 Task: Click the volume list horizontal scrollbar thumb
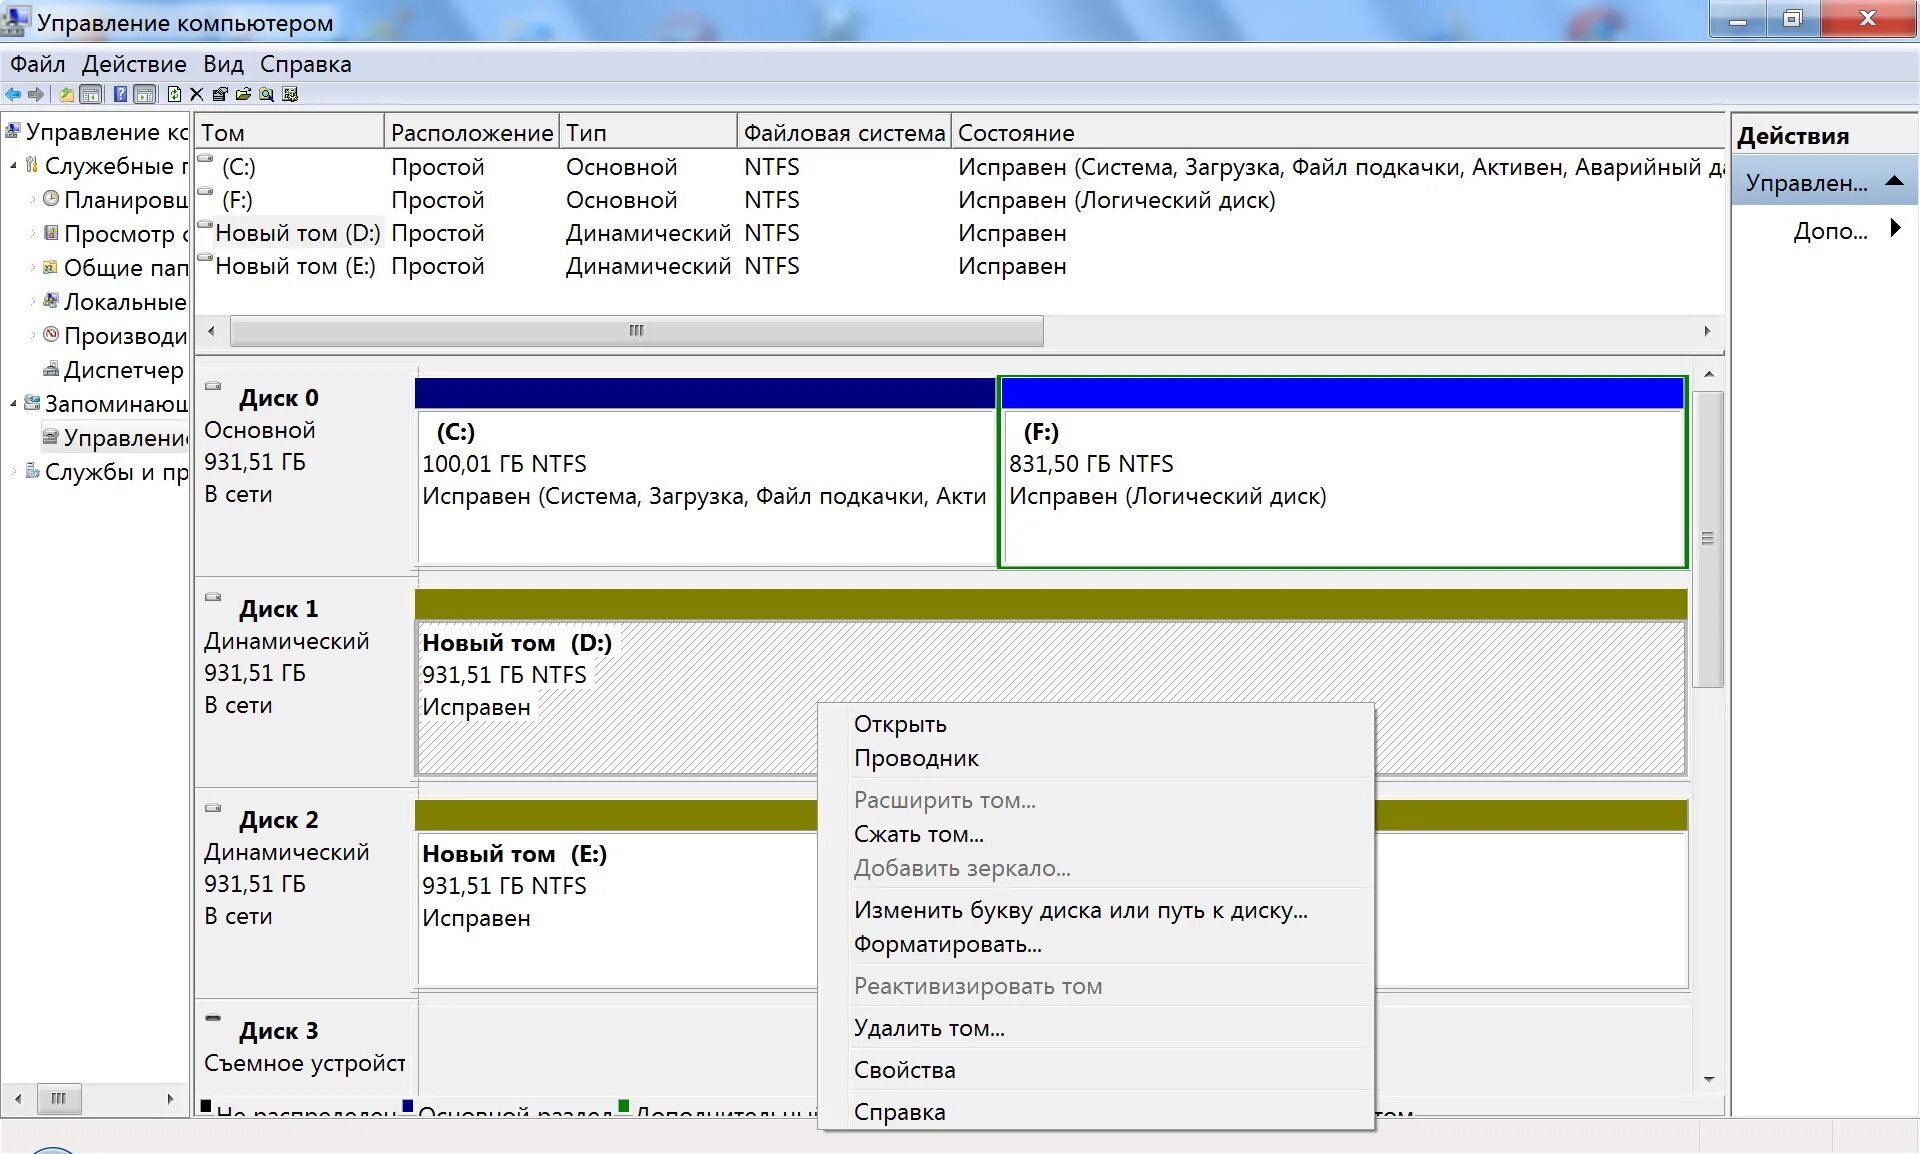pyautogui.click(x=636, y=331)
